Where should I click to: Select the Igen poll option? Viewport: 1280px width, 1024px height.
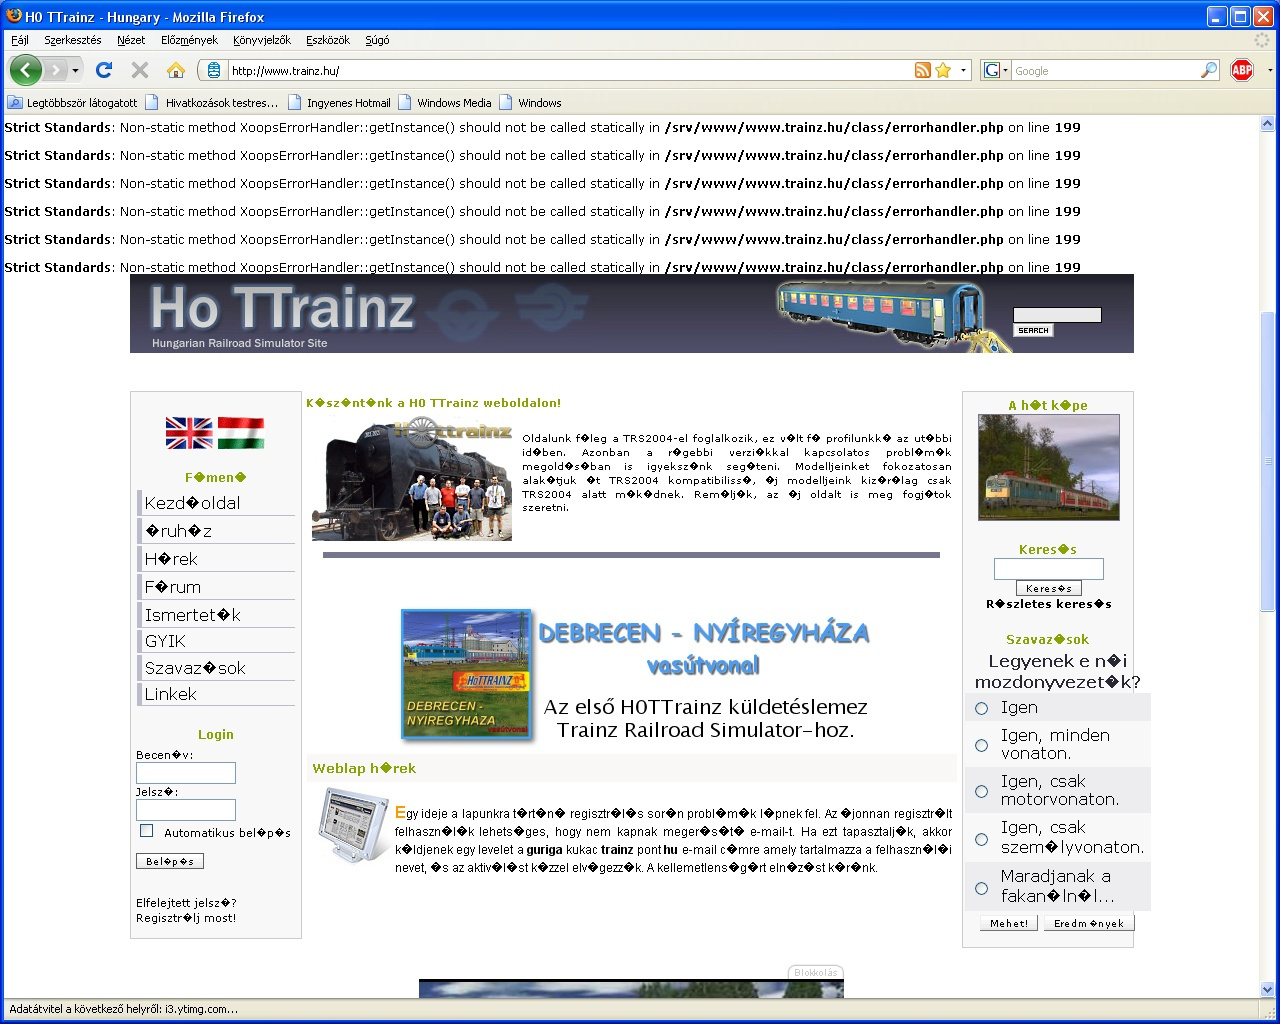[981, 708]
